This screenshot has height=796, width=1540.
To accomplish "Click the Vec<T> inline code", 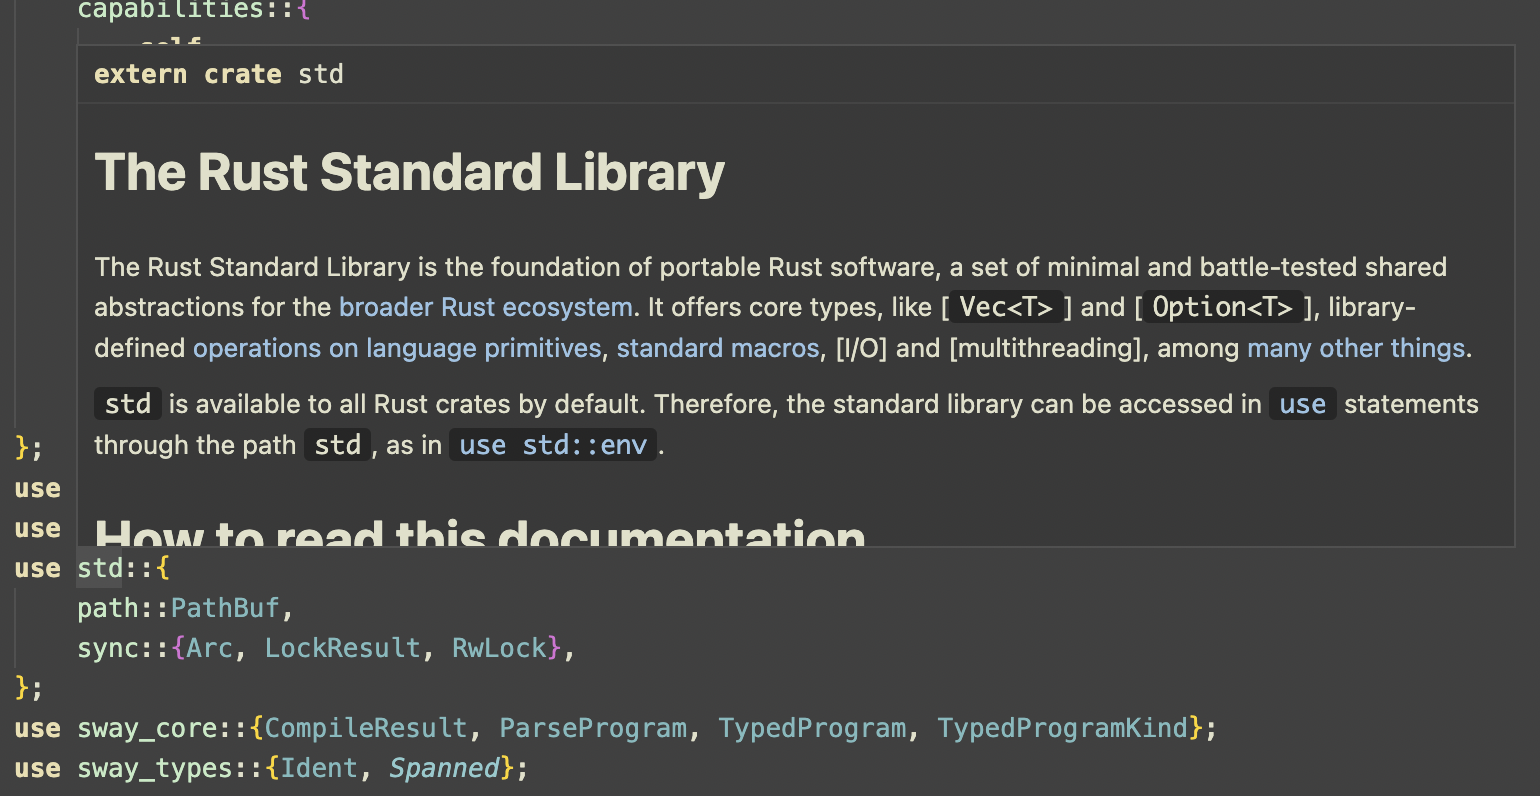I will click(x=1006, y=307).
